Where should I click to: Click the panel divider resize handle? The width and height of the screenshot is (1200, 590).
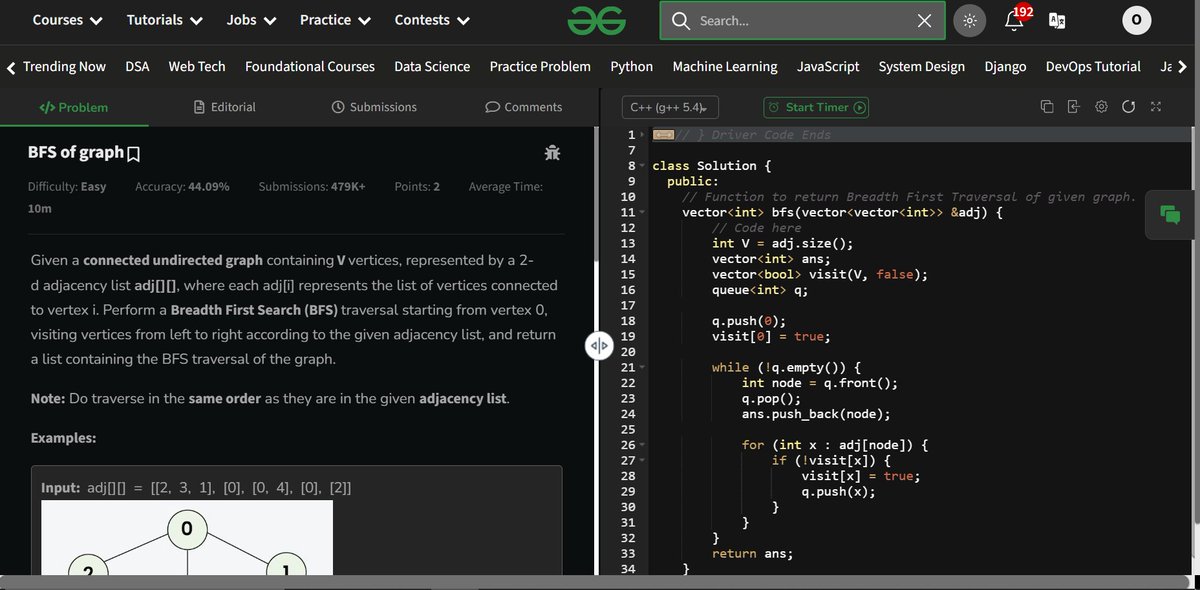tap(598, 346)
